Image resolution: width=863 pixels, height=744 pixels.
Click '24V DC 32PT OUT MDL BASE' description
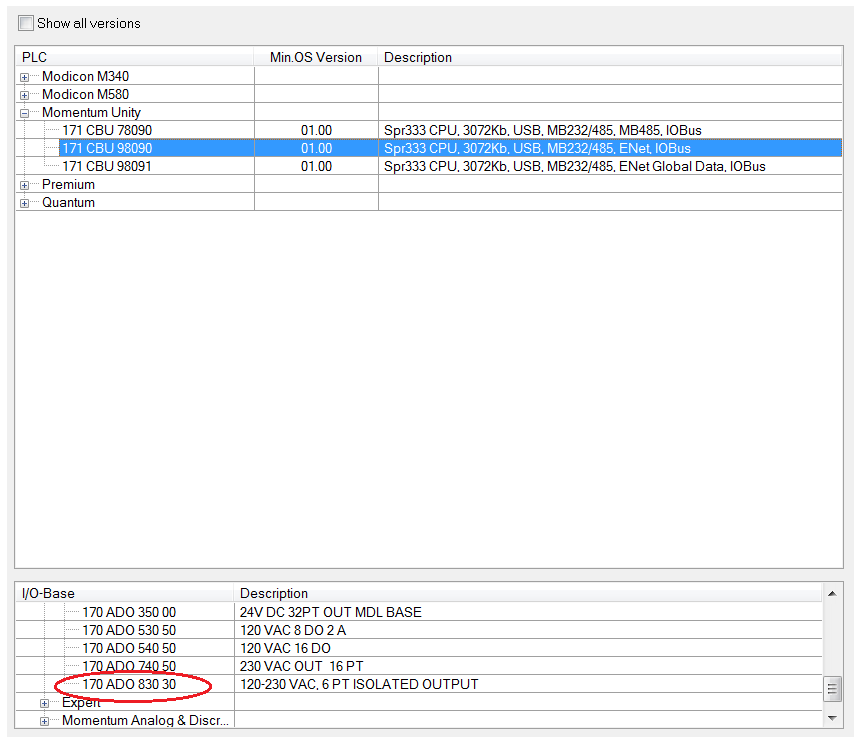pyautogui.click(x=331, y=612)
